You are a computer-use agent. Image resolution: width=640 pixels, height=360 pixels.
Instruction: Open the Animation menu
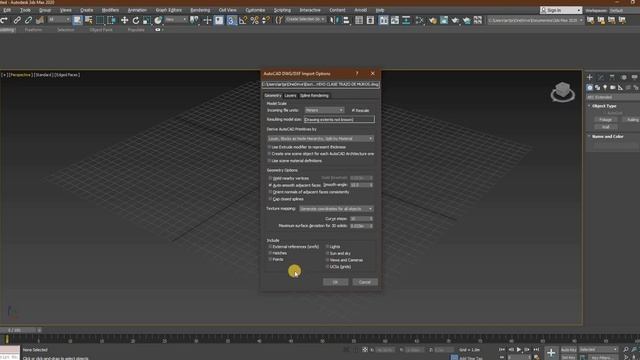click(x=137, y=10)
